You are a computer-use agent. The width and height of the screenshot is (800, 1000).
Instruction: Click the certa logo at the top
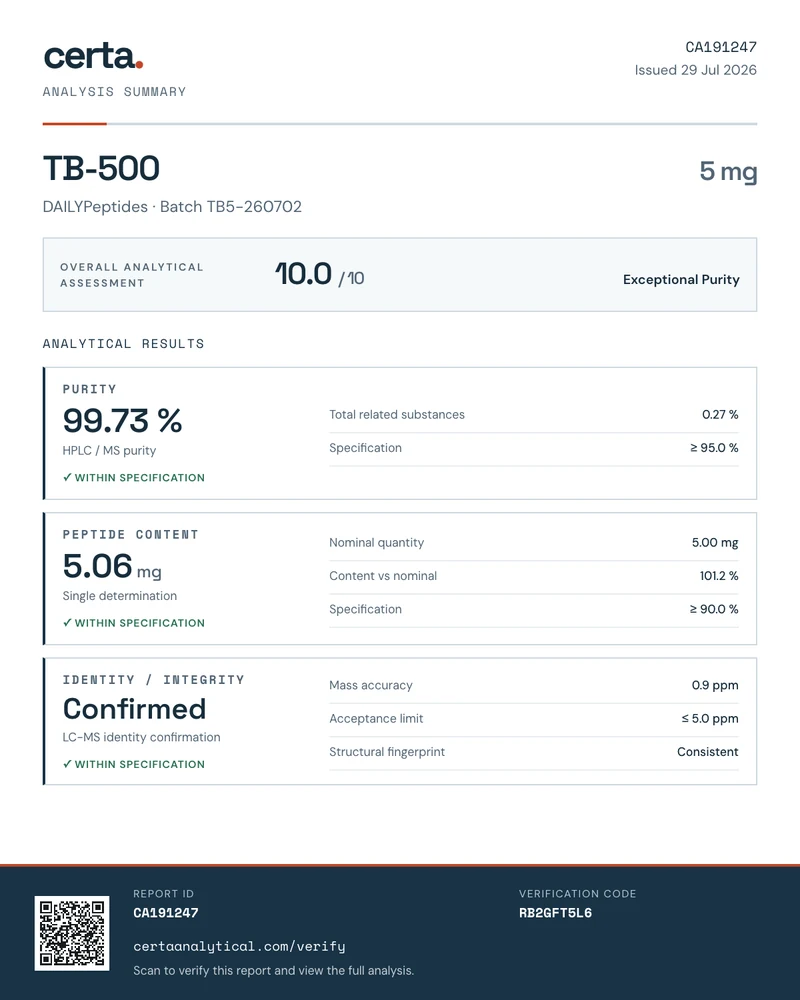(x=93, y=56)
